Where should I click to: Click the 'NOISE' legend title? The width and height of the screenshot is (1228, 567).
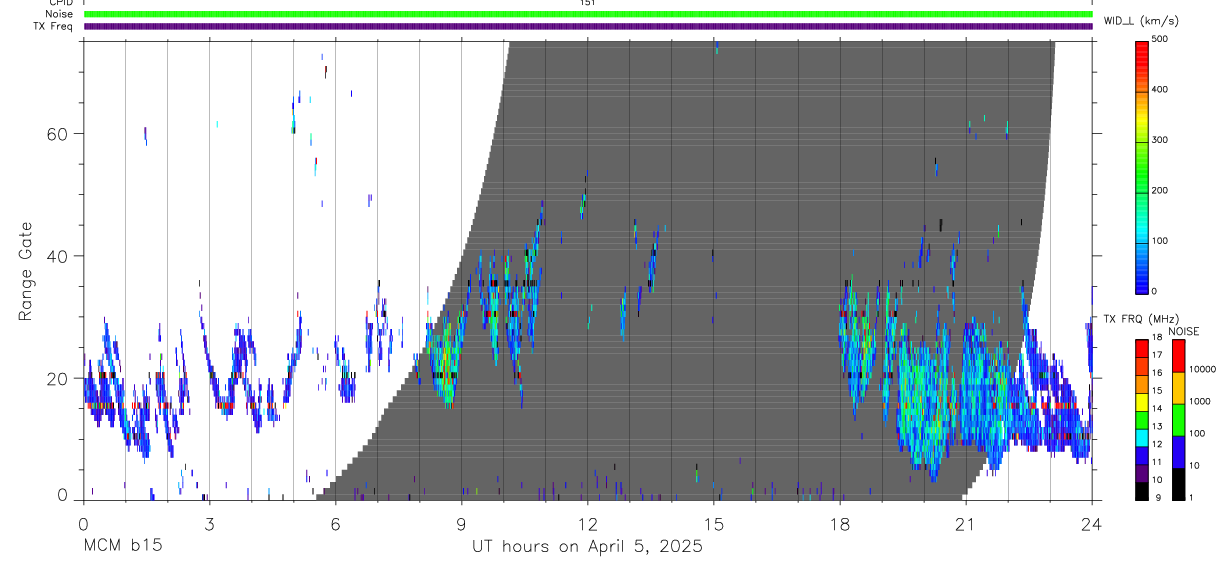point(1183,331)
